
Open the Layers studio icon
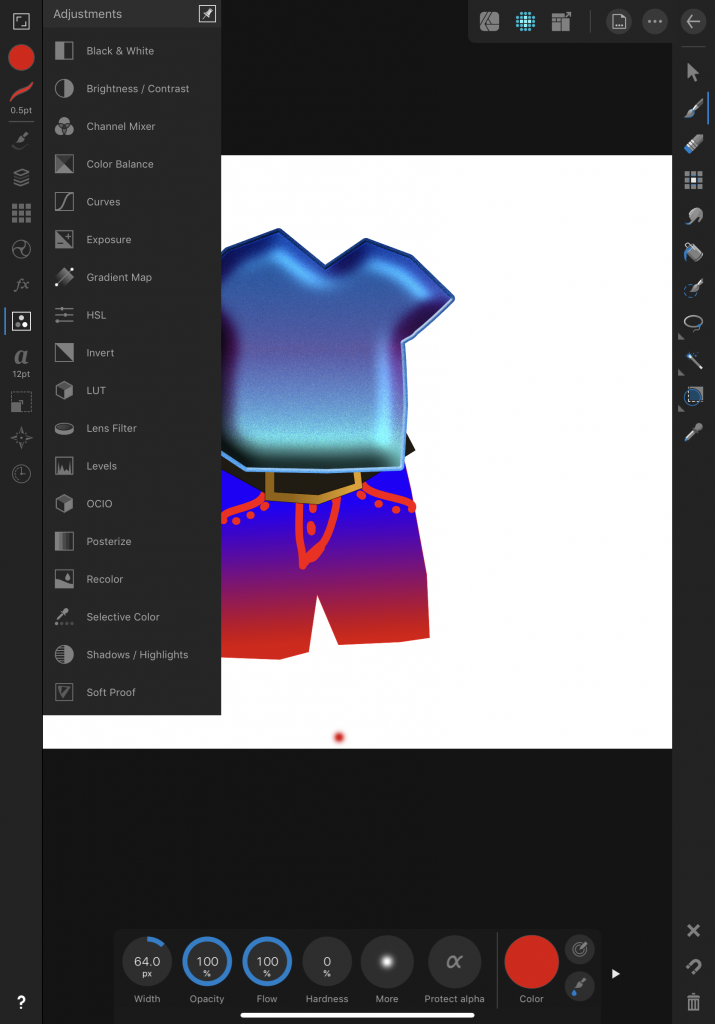(x=21, y=177)
